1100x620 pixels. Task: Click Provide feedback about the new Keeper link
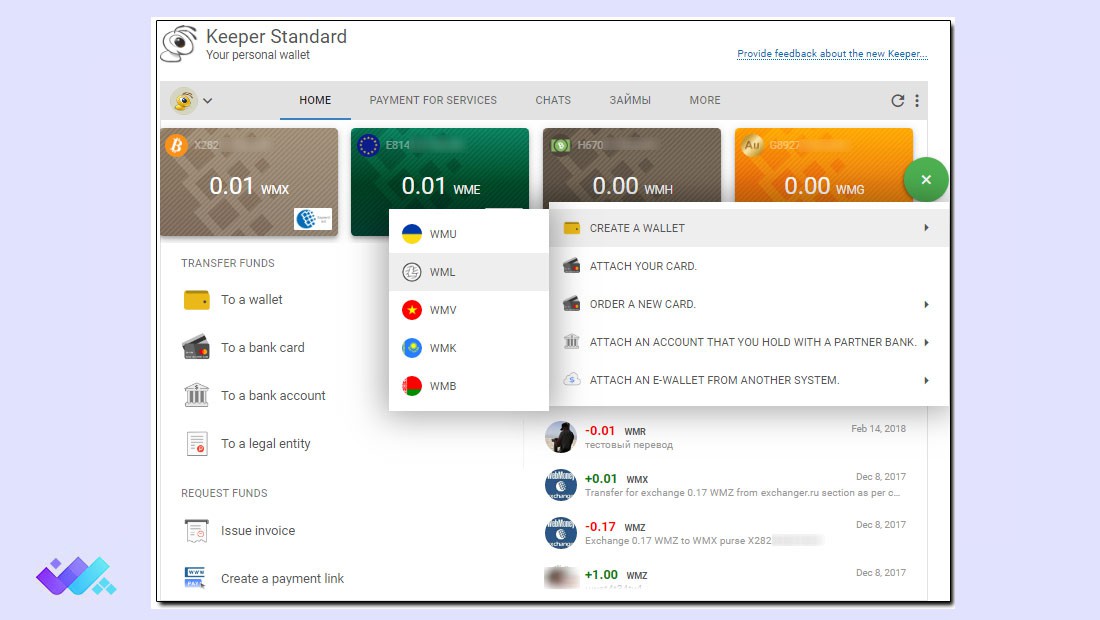click(x=832, y=54)
